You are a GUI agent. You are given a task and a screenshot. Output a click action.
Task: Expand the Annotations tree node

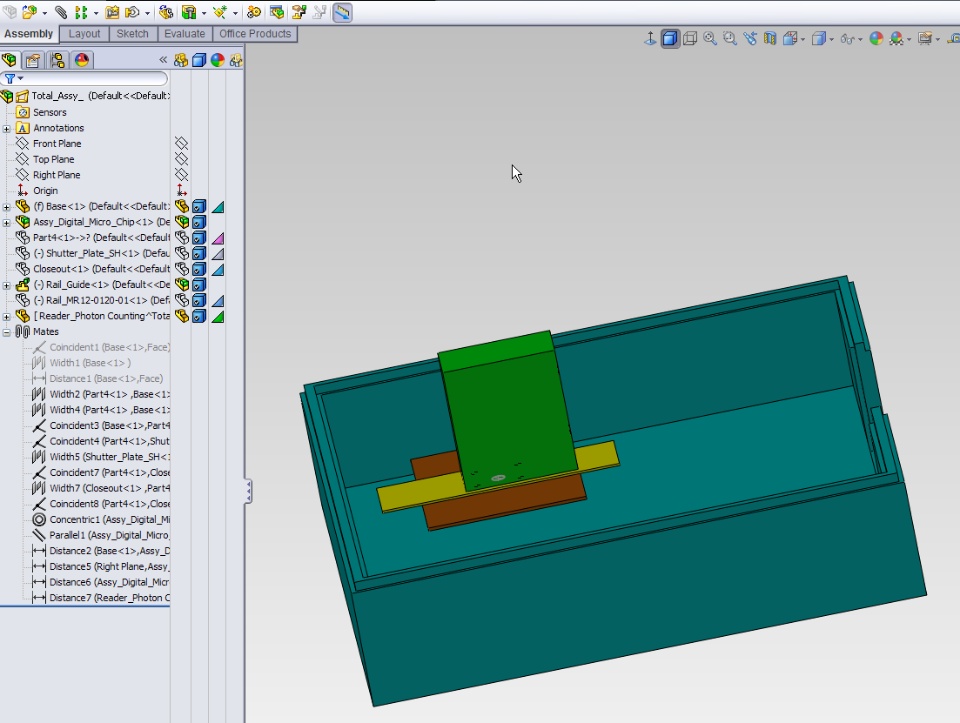pyautogui.click(x=7, y=128)
